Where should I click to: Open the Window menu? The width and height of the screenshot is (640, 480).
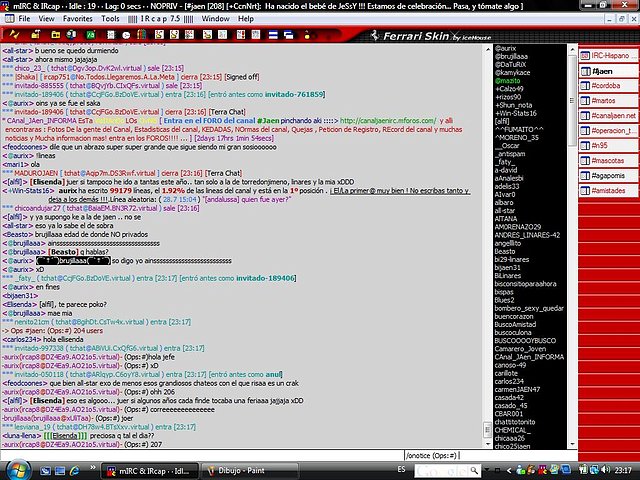tap(216, 19)
